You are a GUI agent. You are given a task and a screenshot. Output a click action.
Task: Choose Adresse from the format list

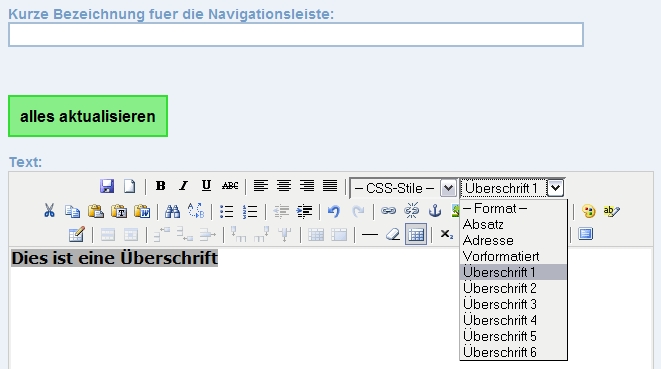[x=513, y=240]
